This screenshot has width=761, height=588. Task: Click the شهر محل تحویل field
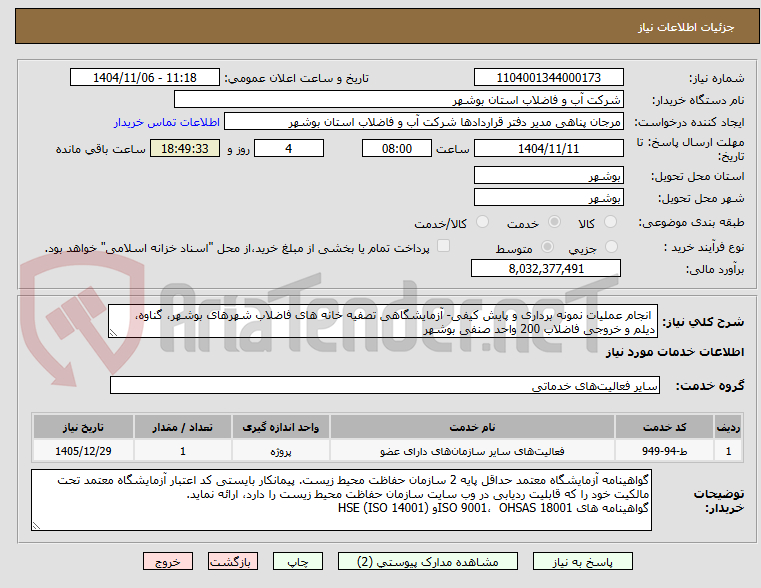(548, 198)
